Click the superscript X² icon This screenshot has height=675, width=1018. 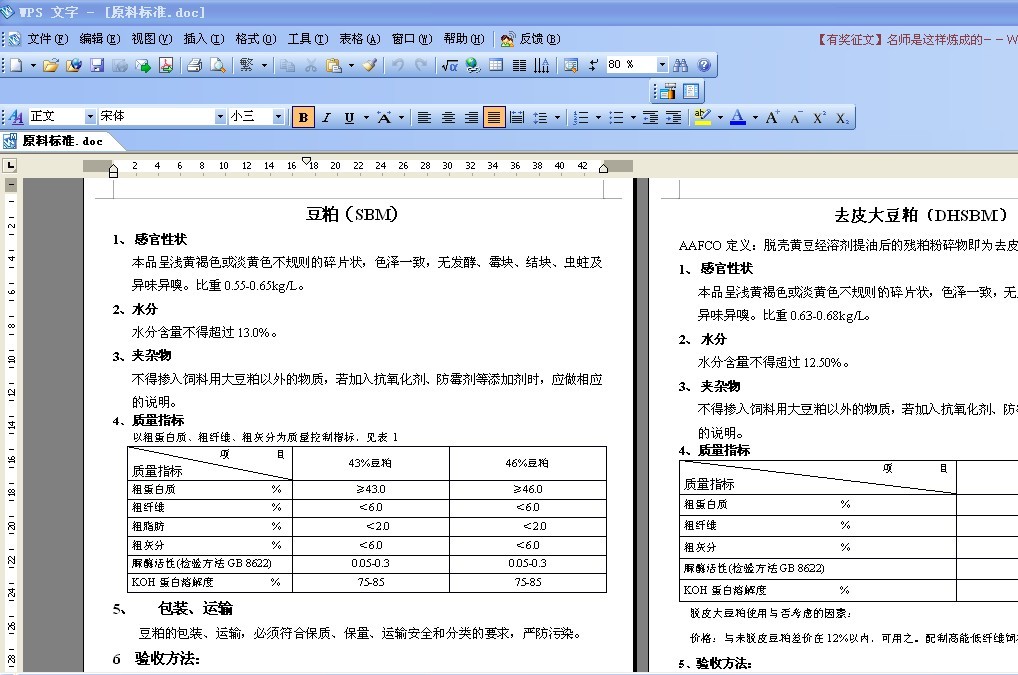click(819, 117)
